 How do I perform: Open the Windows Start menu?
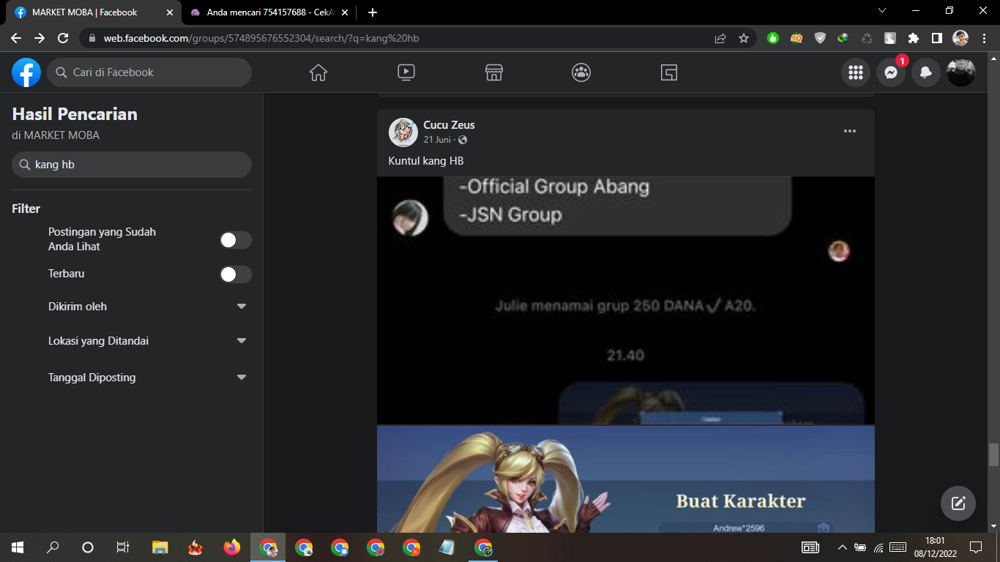(17, 547)
